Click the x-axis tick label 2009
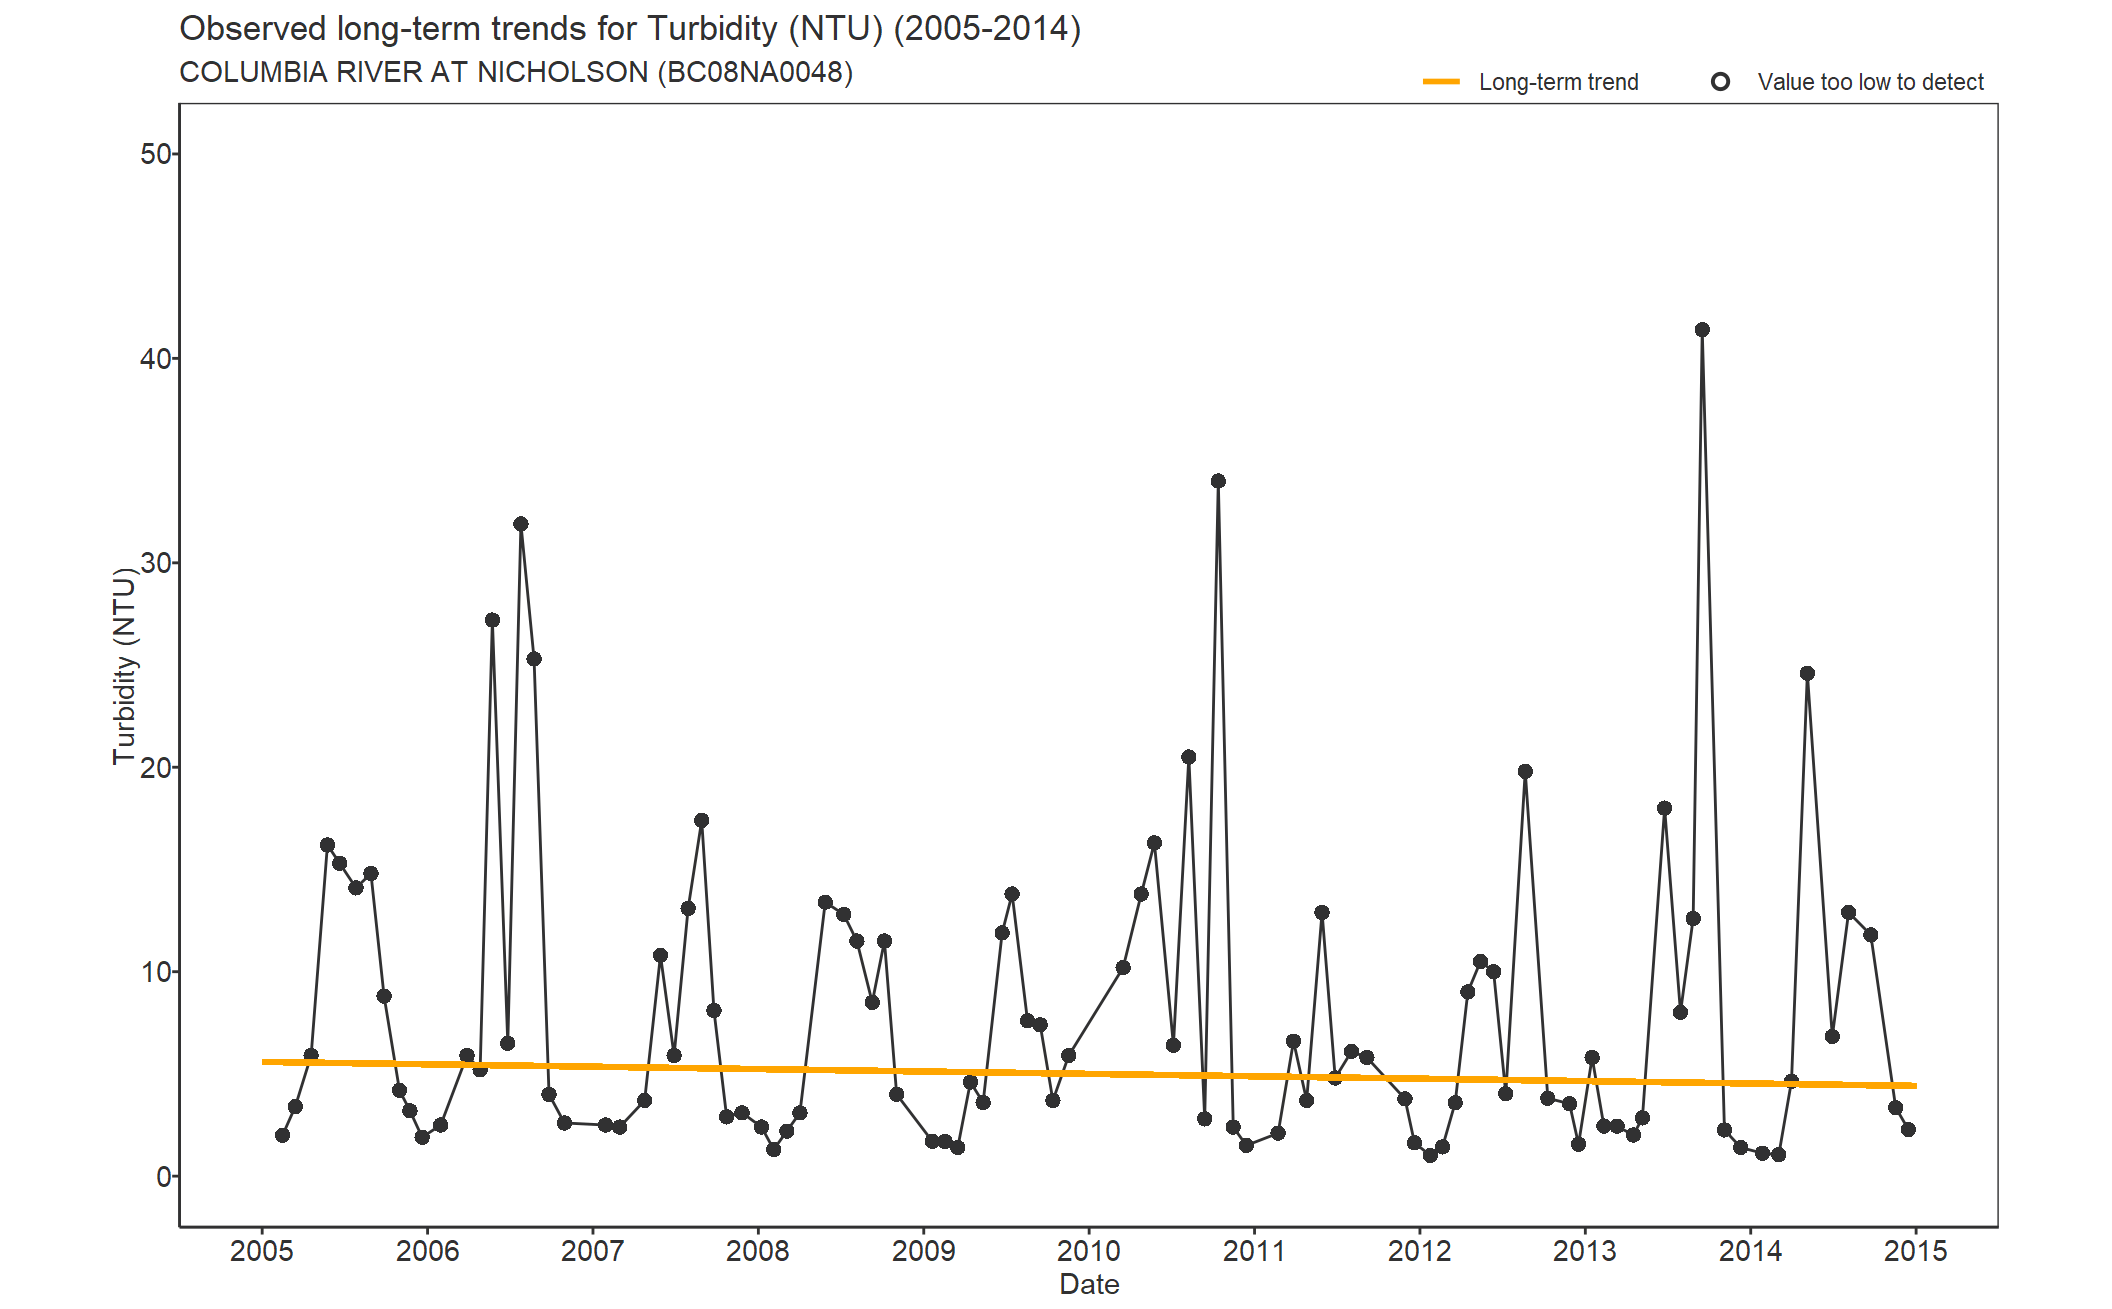This screenshot has width=2112, height=1309. click(x=923, y=1251)
